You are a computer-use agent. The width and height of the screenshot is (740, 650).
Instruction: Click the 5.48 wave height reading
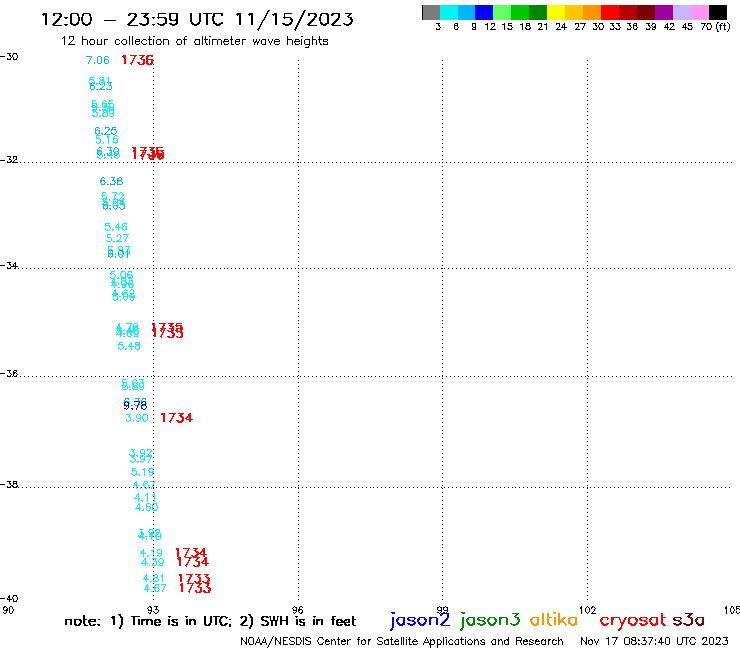point(129,346)
